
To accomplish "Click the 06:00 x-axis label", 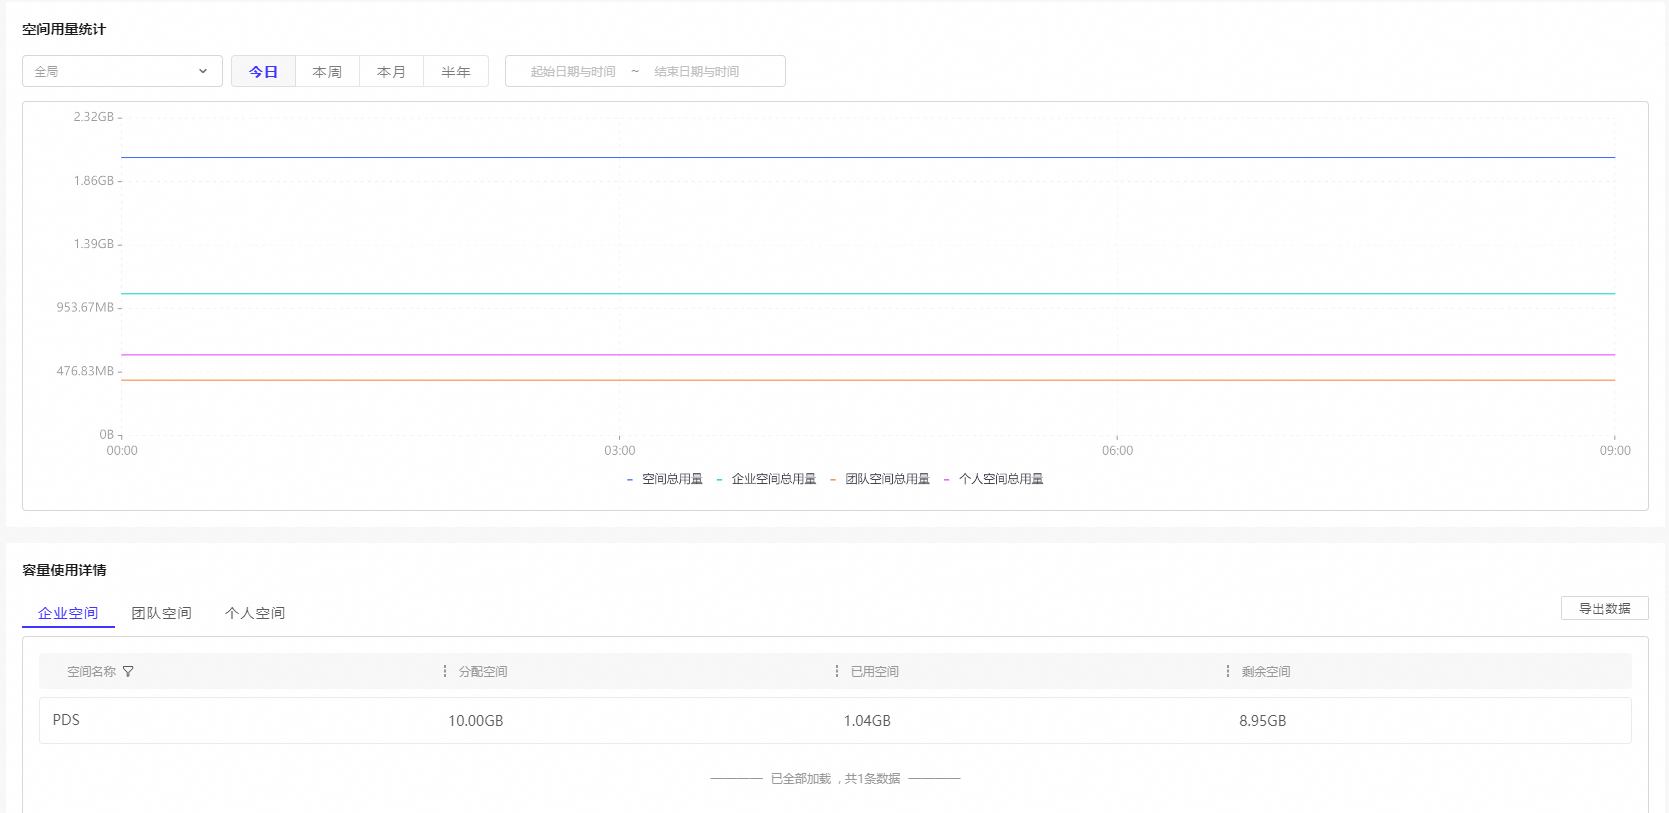I will click(1118, 451).
